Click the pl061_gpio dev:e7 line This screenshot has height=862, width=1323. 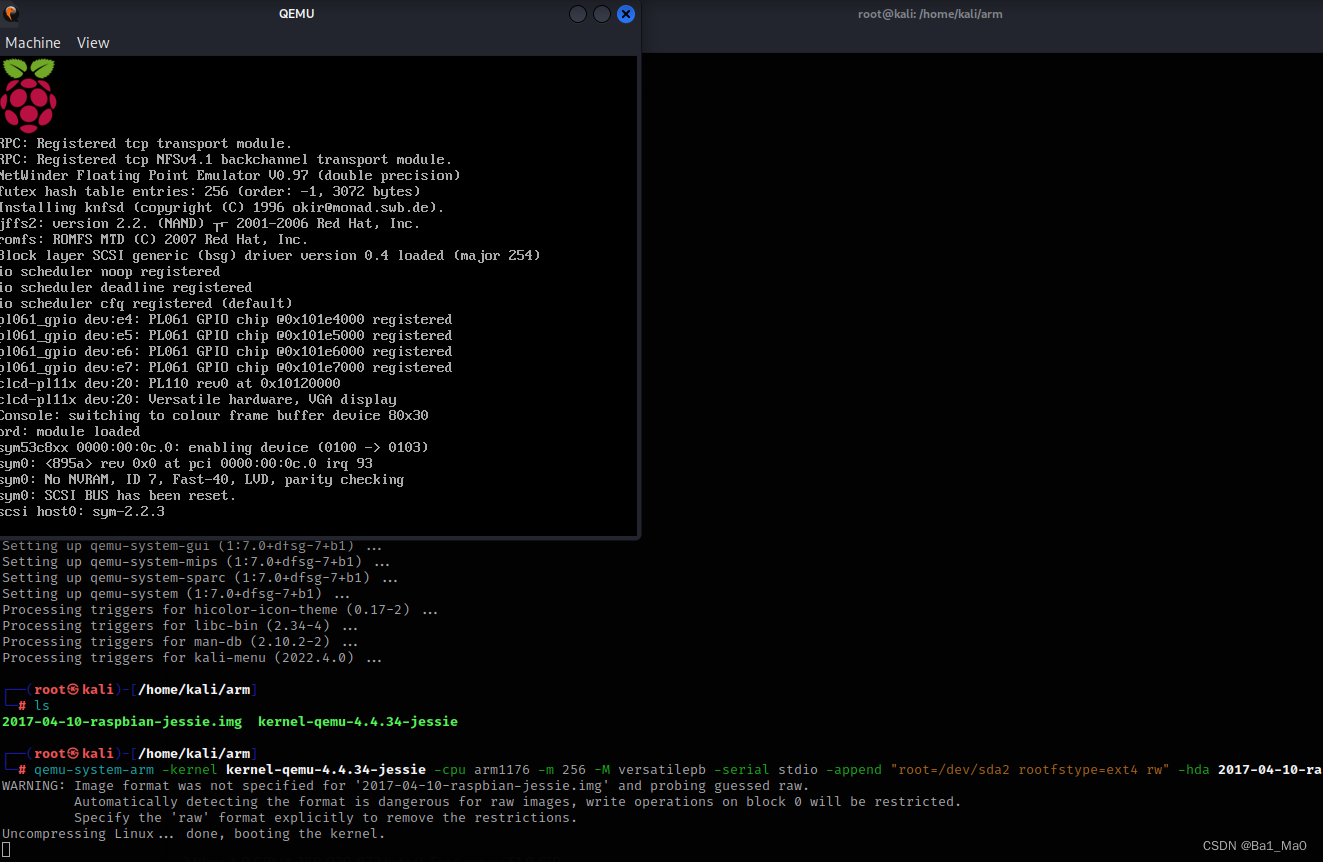tap(226, 368)
